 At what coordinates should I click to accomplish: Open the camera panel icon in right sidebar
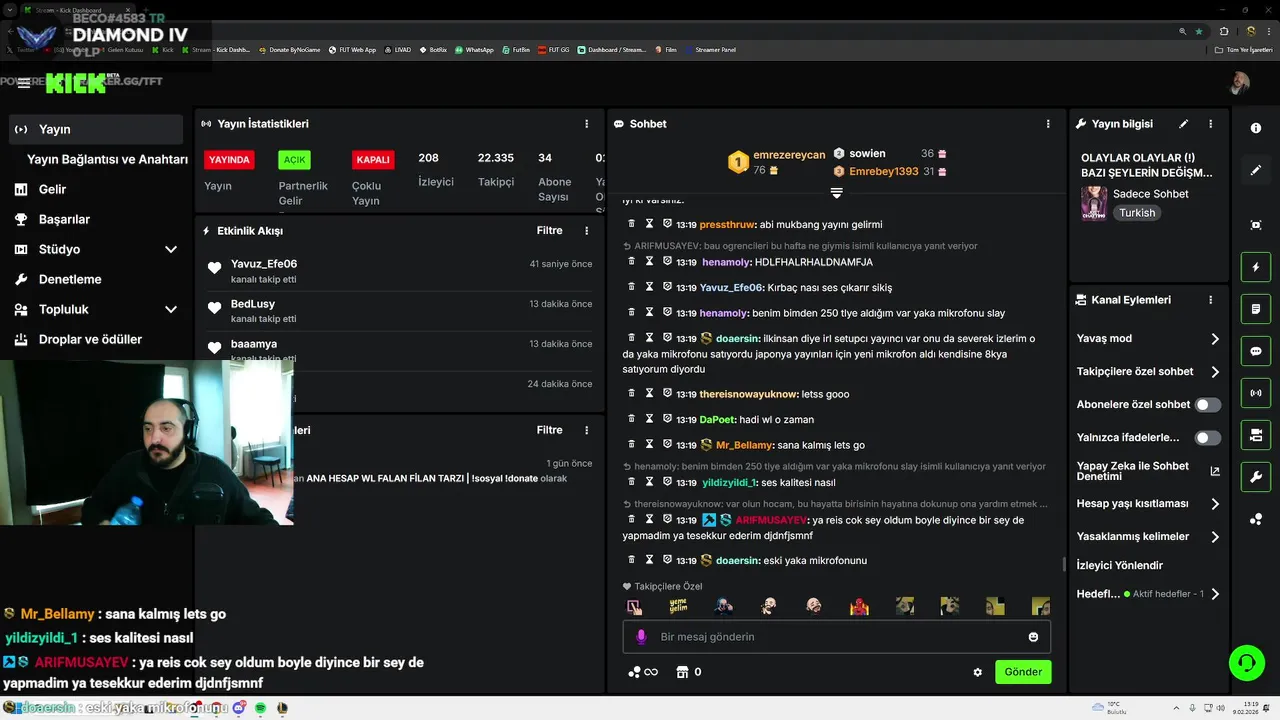click(x=1256, y=435)
